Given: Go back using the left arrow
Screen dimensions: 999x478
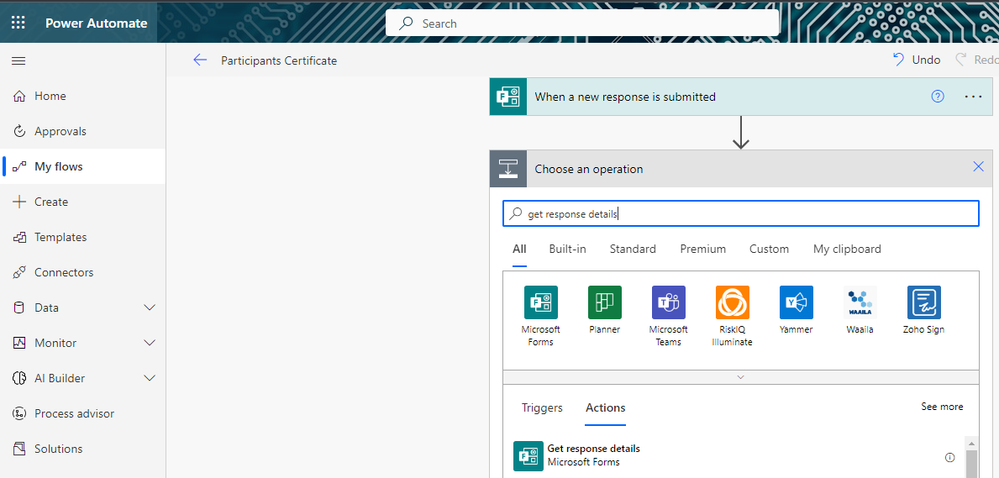Looking at the screenshot, I should [x=200, y=61].
